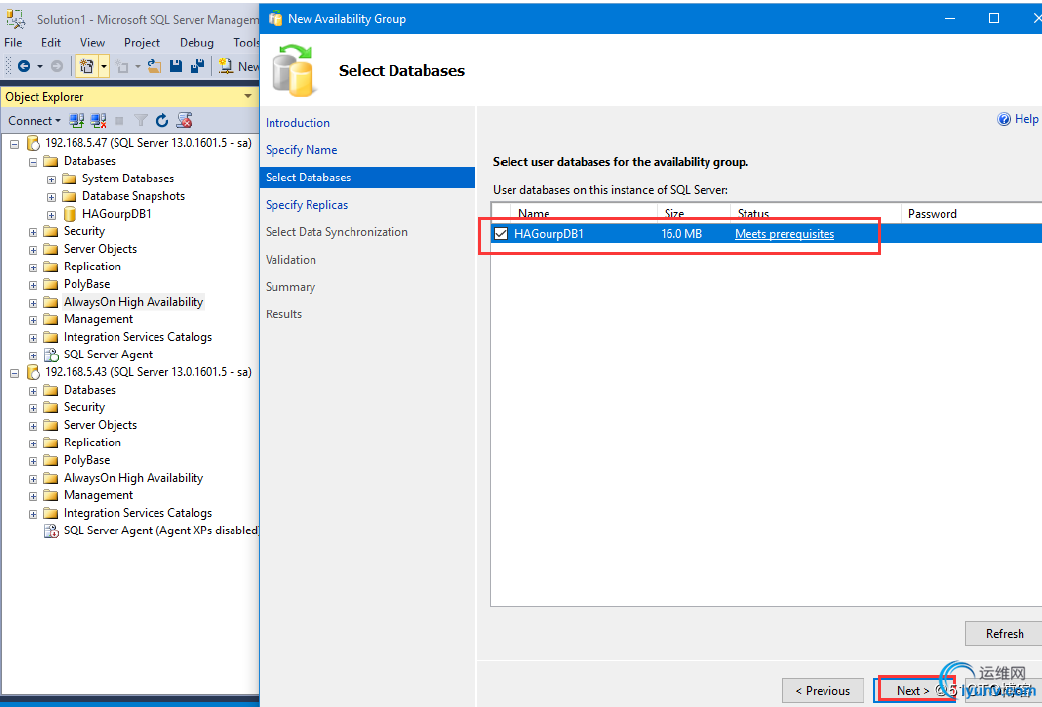
Task: Click the Database Snapshots folder icon
Action: 69,196
